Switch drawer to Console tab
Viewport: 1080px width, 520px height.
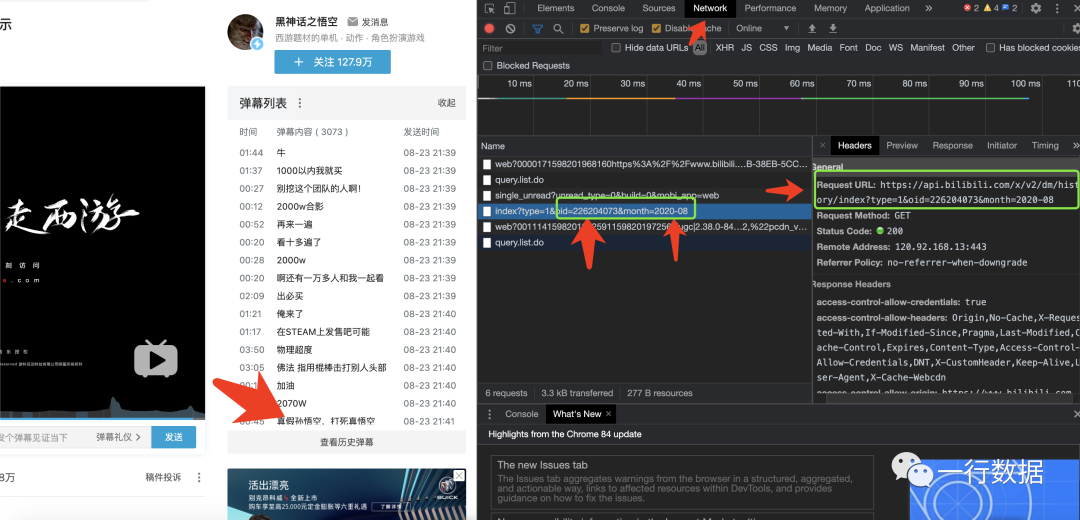coord(521,414)
